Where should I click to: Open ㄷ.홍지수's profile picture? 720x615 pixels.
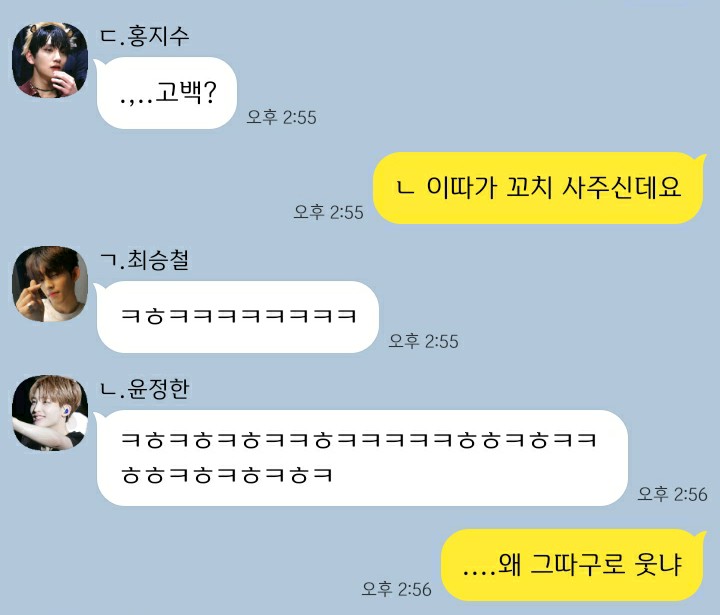50,60
